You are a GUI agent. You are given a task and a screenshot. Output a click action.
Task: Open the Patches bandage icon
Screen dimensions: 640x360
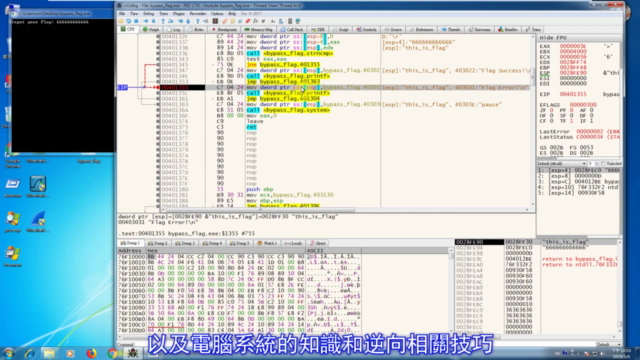(225, 21)
